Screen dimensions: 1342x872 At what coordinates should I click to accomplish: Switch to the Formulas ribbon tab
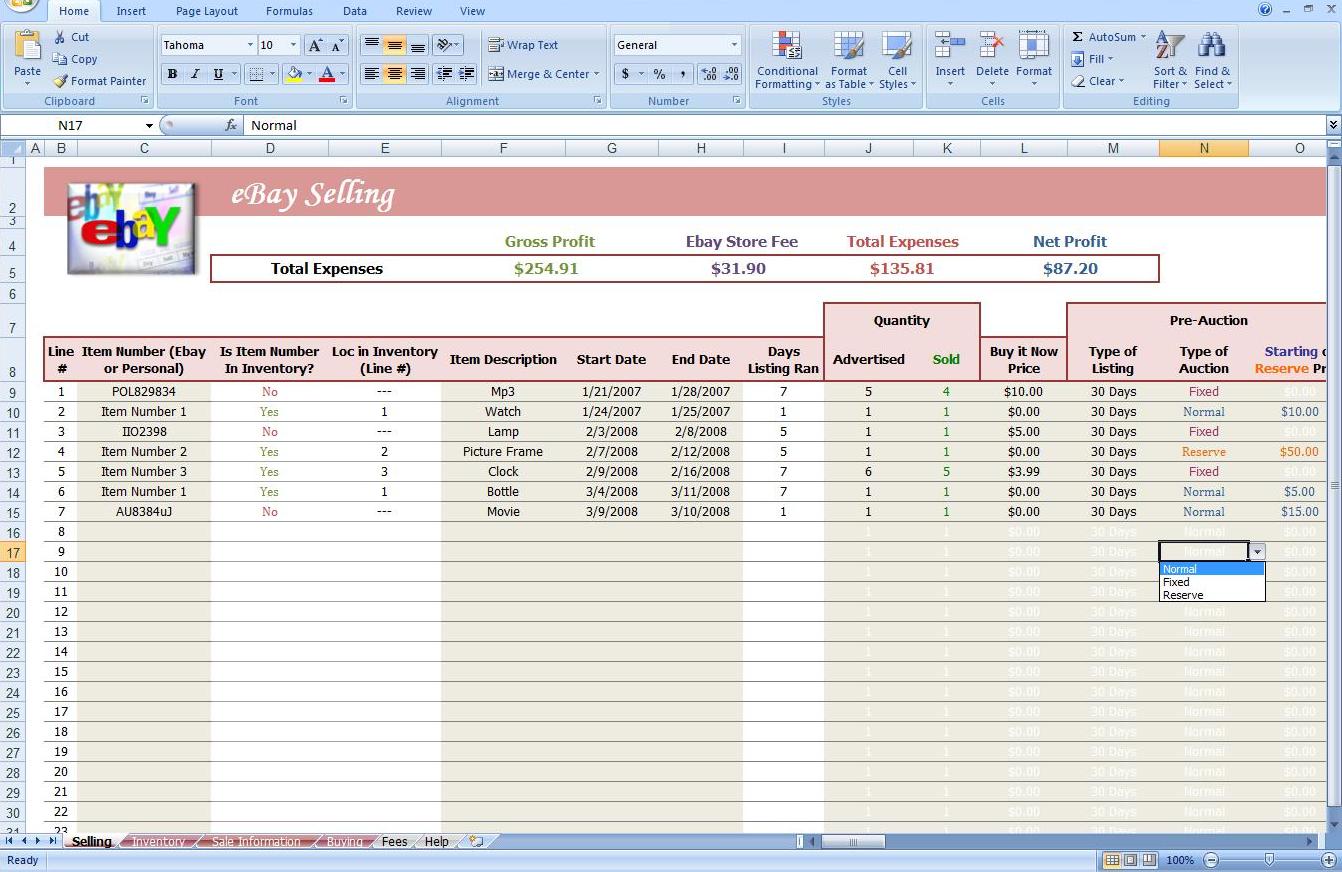click(289, 11)
